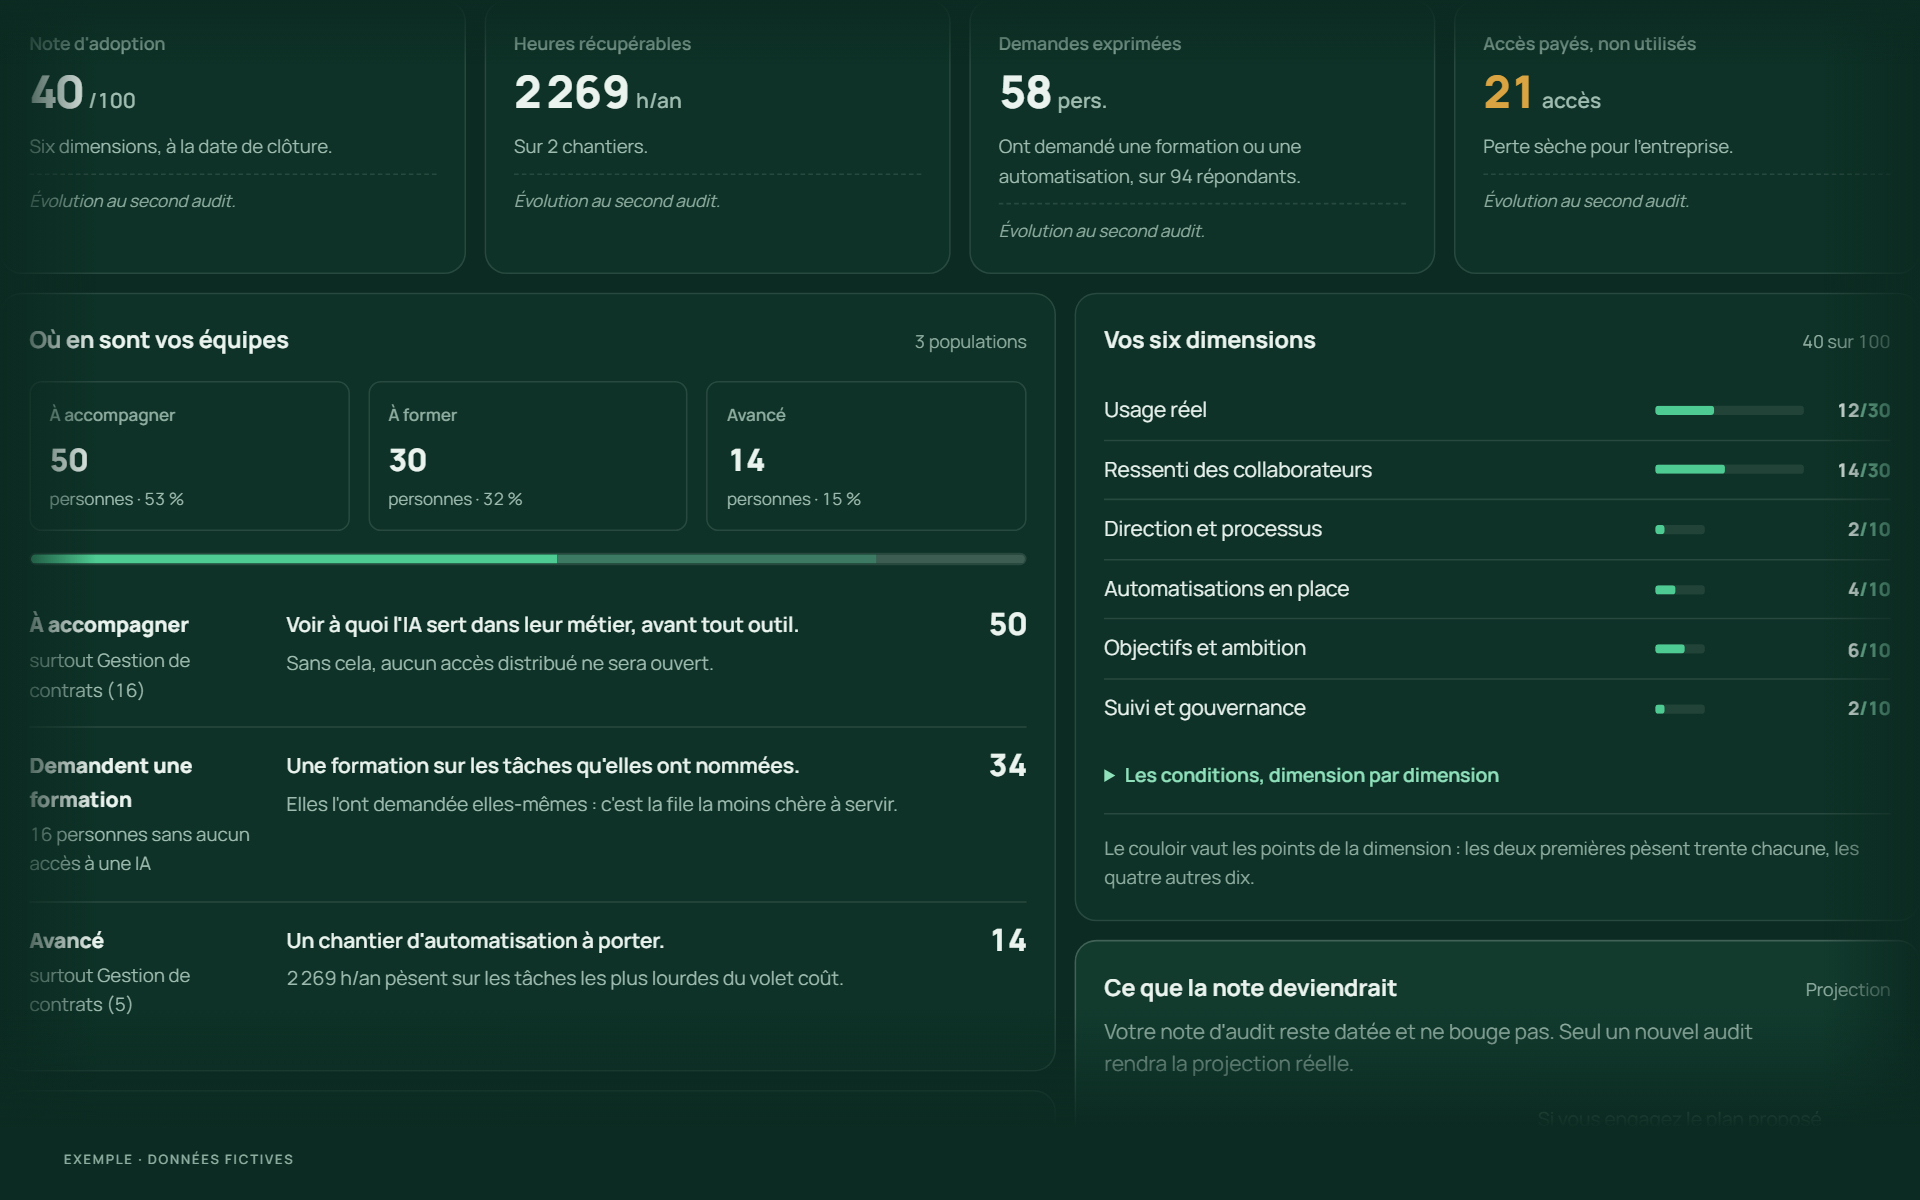Select the "Avancé" population card showing 15 %

(x=866, y=456)
